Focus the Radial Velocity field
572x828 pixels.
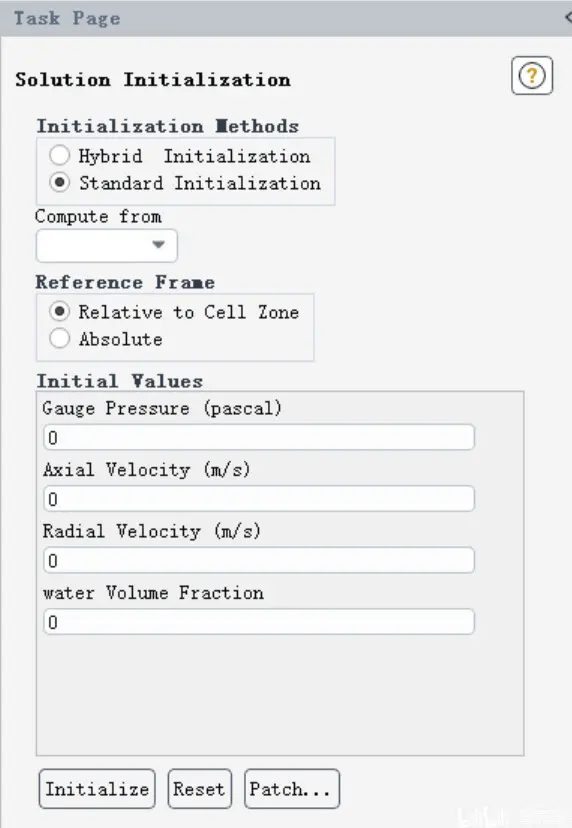[259, 560]
